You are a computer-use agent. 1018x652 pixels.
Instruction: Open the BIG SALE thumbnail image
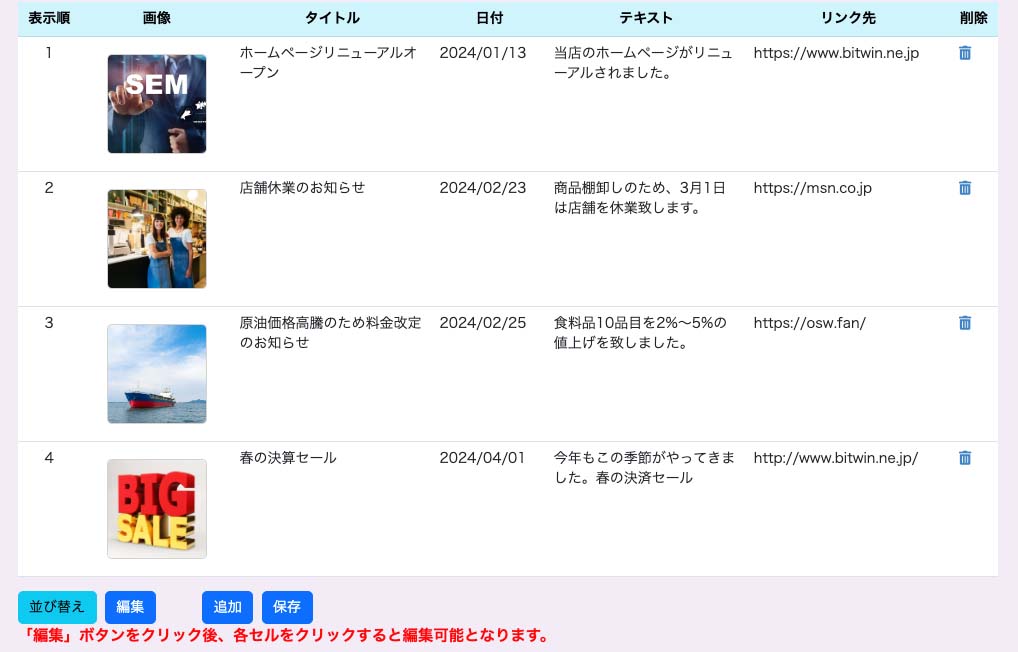pos(157,509)
